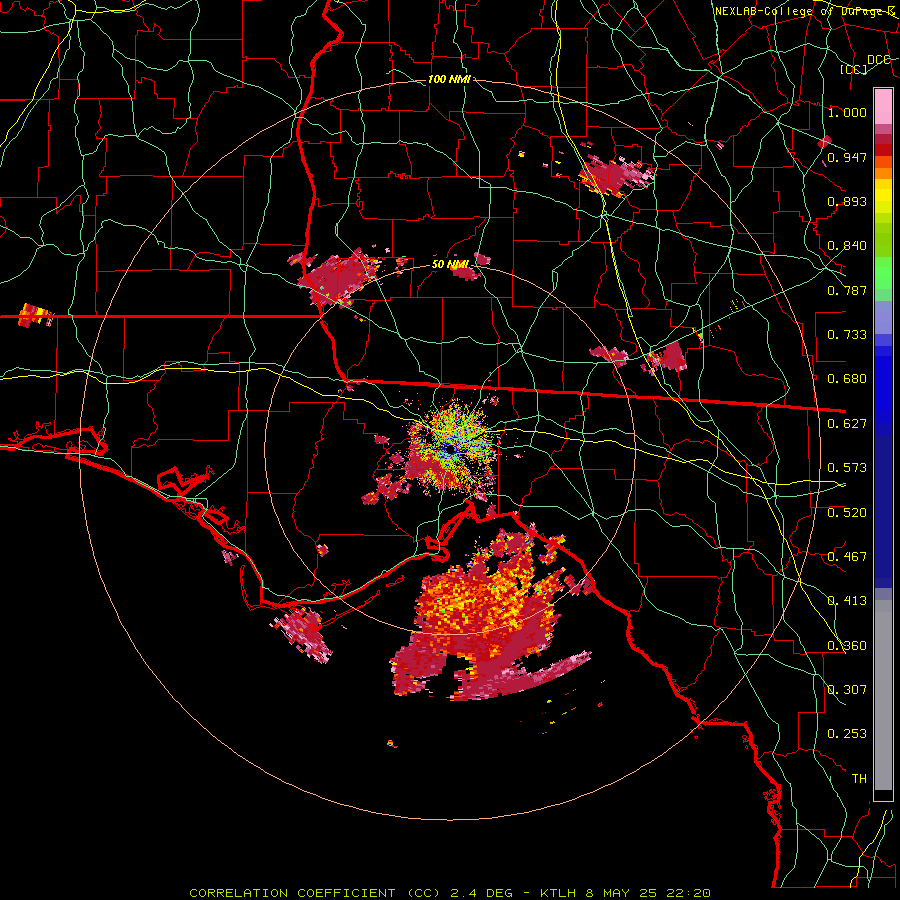Click the 0.733 legend value

847,335
